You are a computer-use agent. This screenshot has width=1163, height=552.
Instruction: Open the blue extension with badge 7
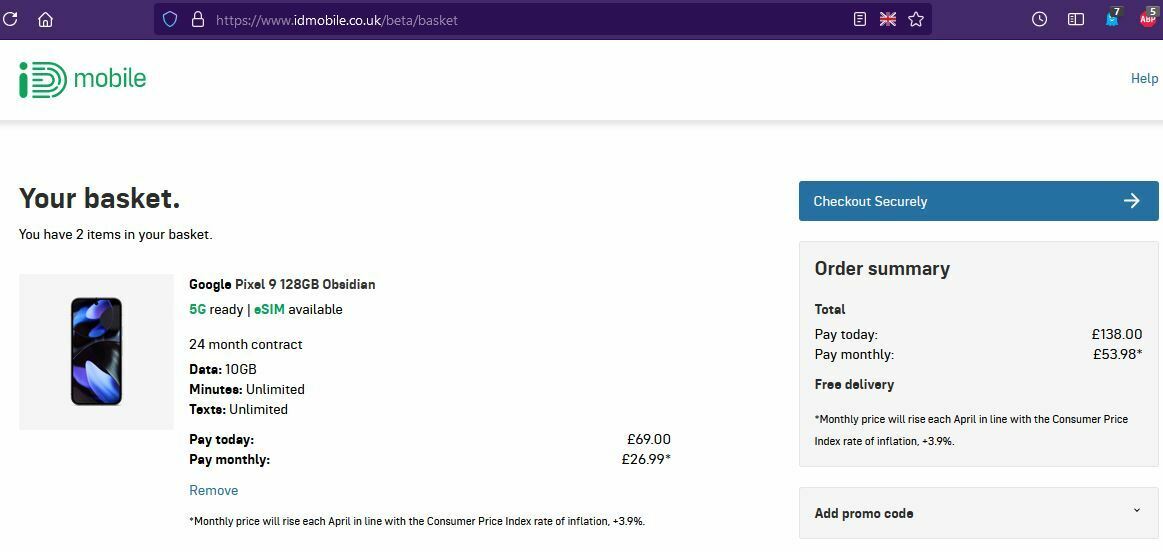[1113, 19]
